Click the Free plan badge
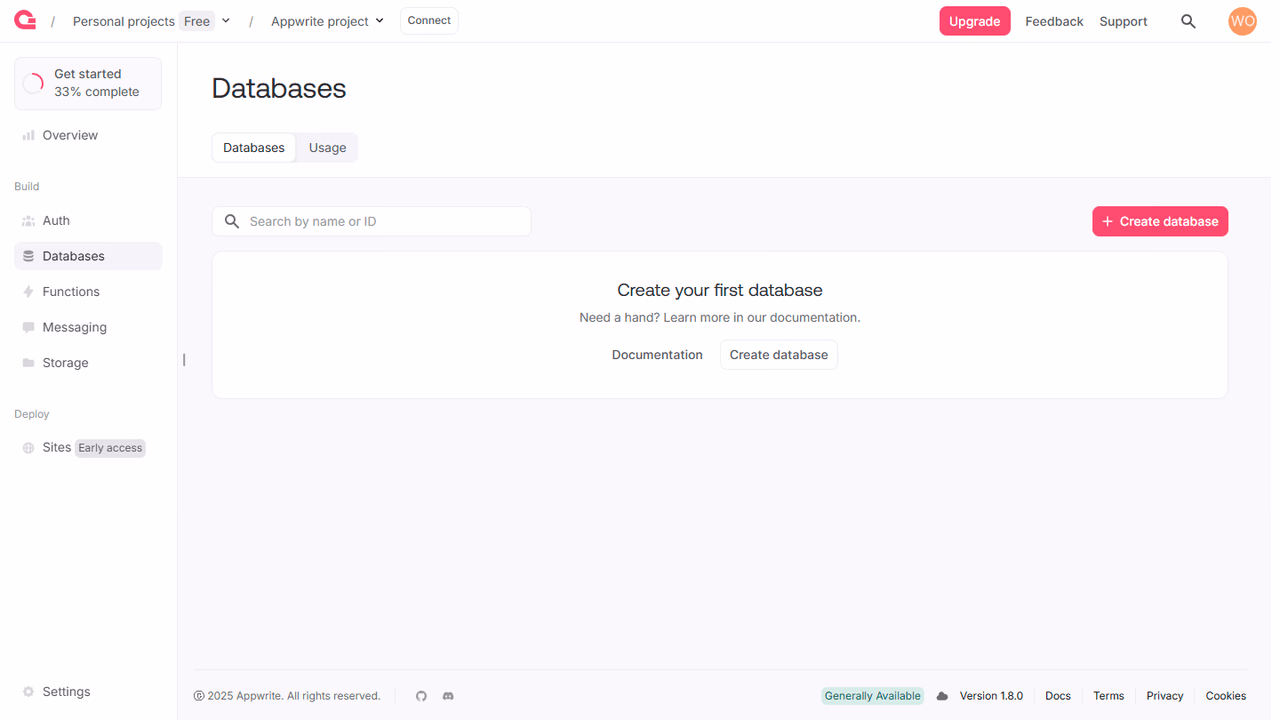 197,21
